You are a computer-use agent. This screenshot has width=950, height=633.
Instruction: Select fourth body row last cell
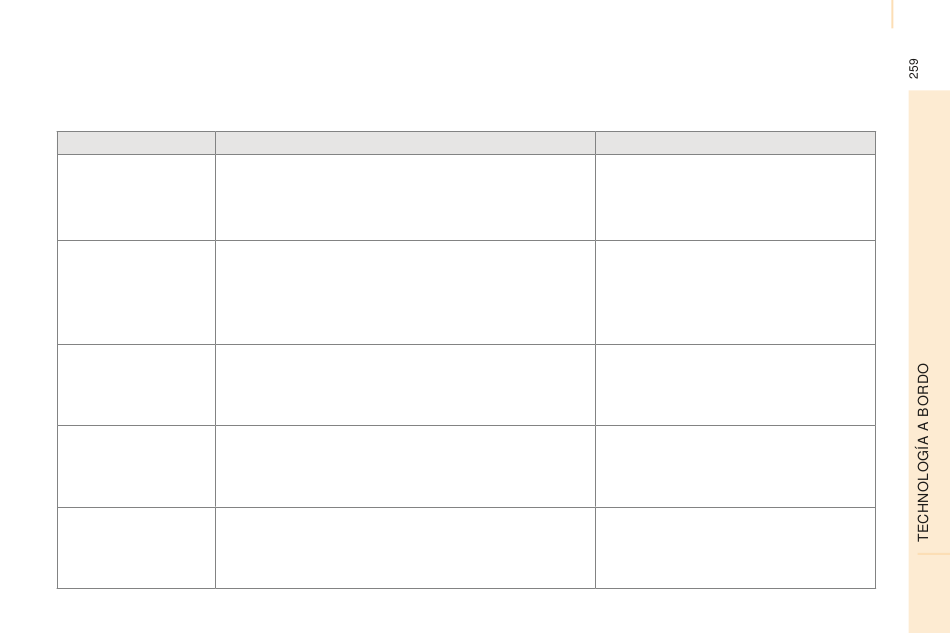coord(736,466)
